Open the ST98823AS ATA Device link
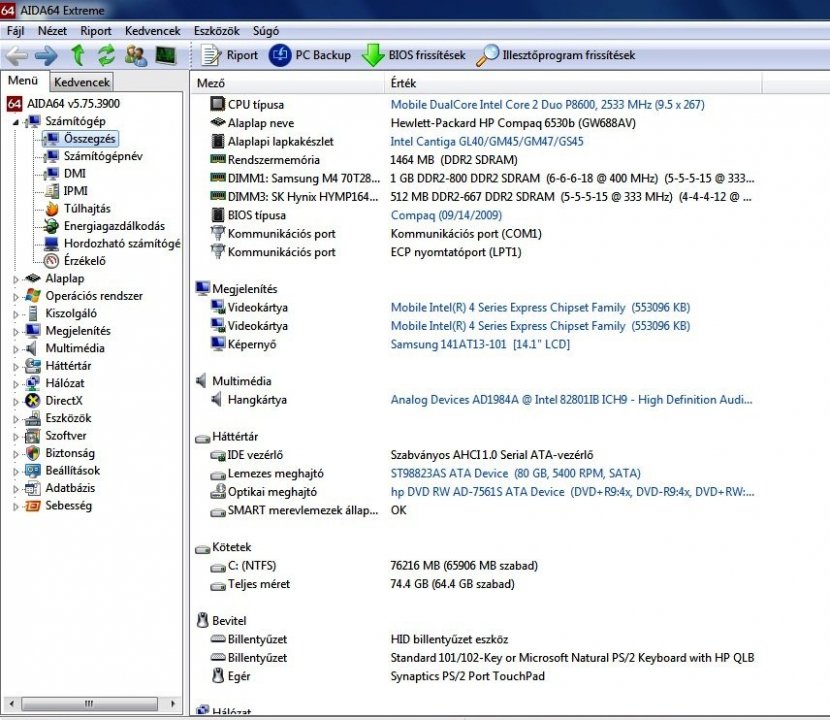The image size is (830, 720). tap(516, 473)
